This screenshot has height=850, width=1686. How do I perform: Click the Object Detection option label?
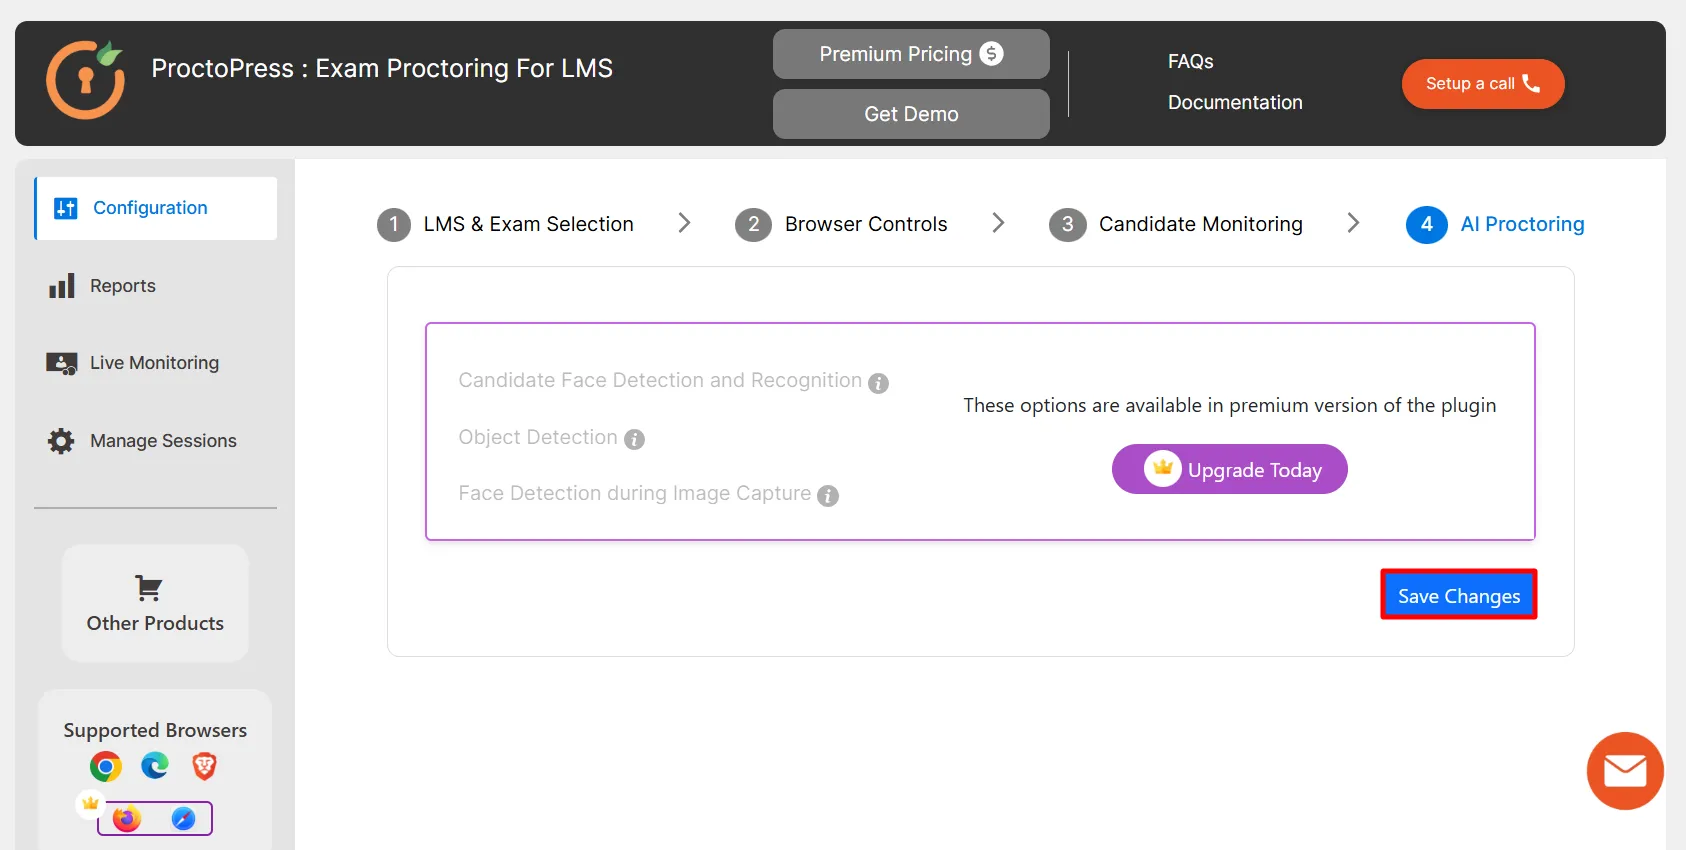pos(538,437)
